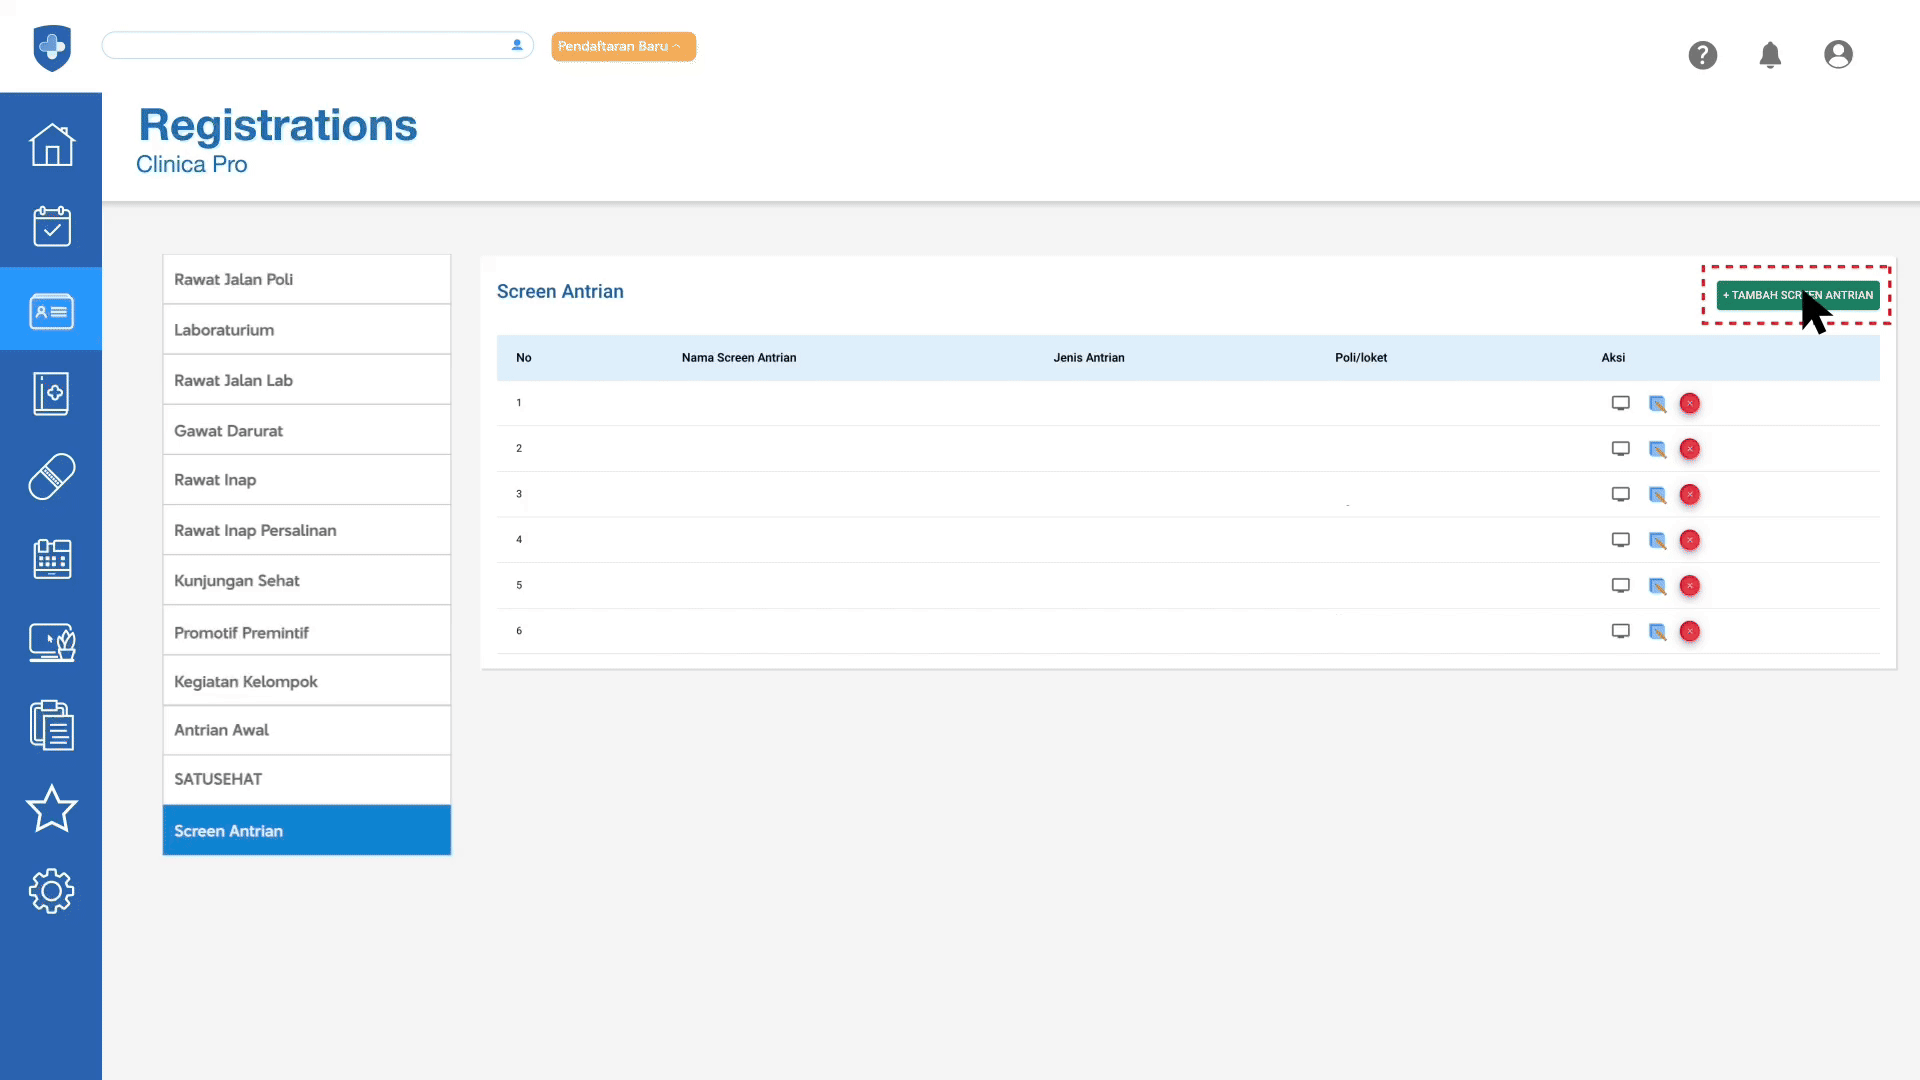Click Tambah Screen Antrian button

click(1797, 295)
